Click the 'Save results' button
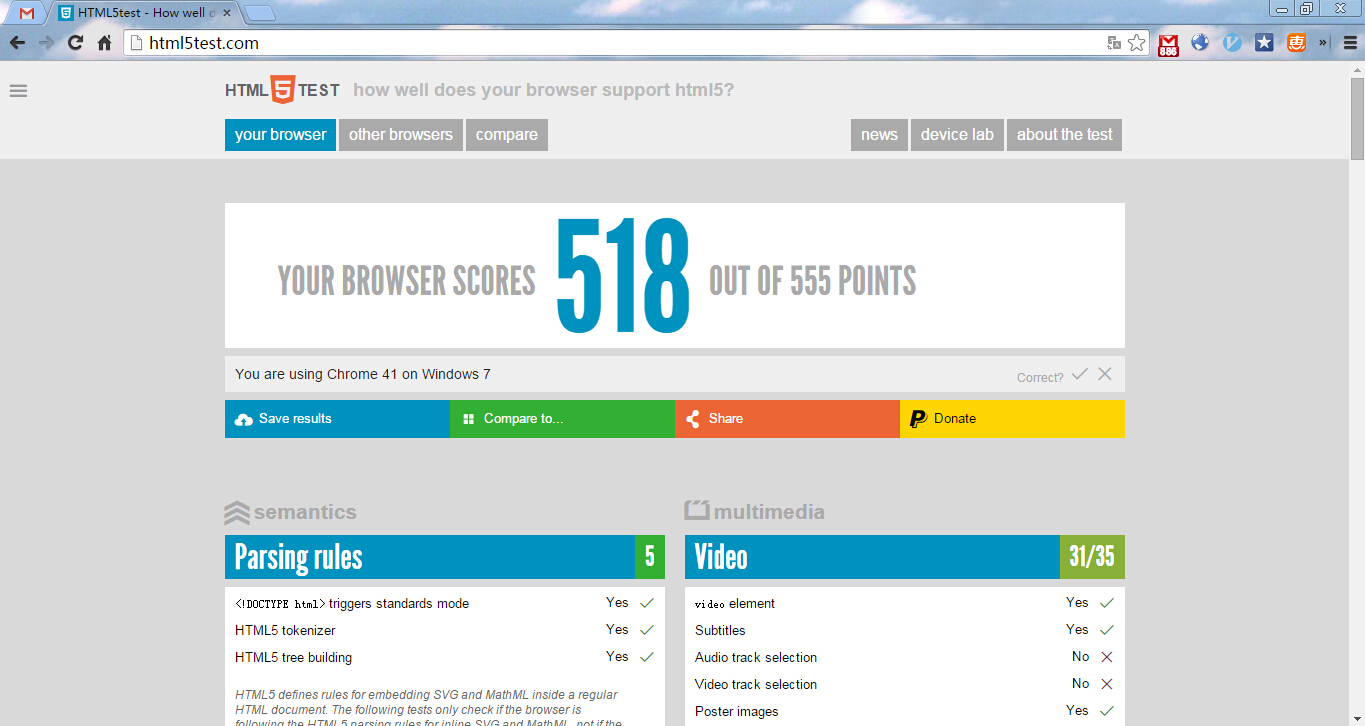1365x726 pixels. 337,419
